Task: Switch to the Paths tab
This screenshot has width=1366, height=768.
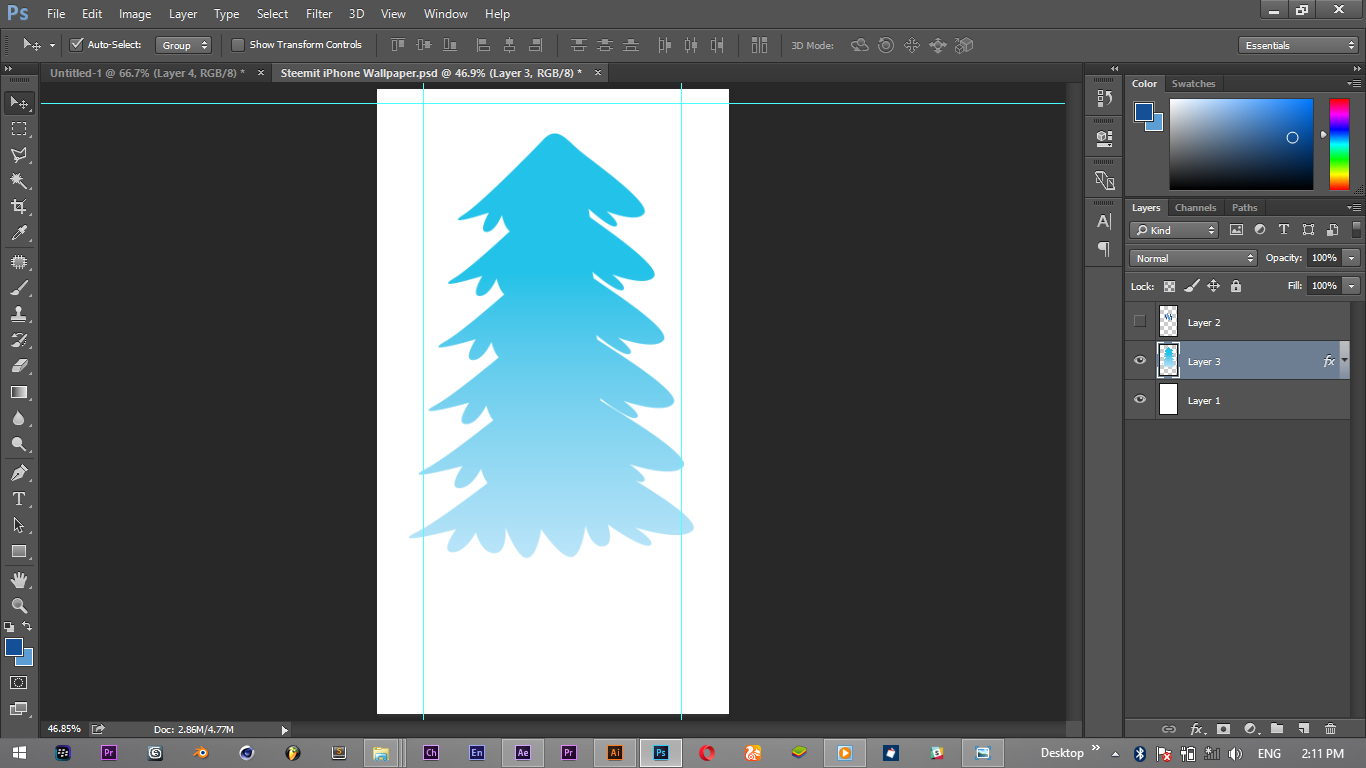Action: point(1245,208)
